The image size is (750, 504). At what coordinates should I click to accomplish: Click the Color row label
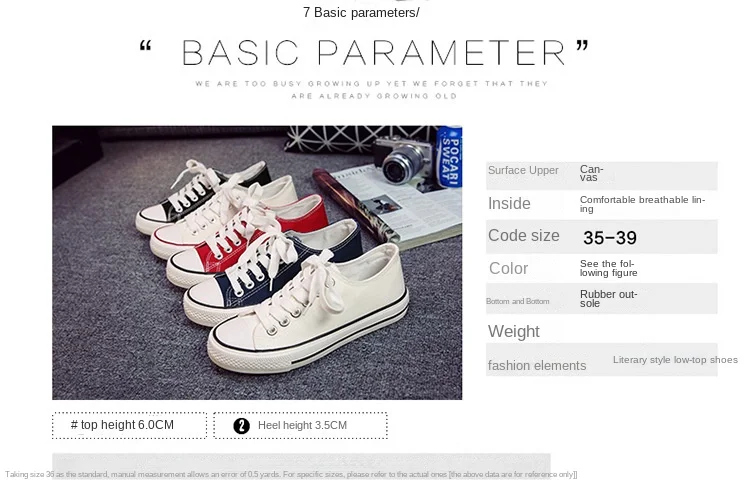pyautogui.click(x=508, y=269)
